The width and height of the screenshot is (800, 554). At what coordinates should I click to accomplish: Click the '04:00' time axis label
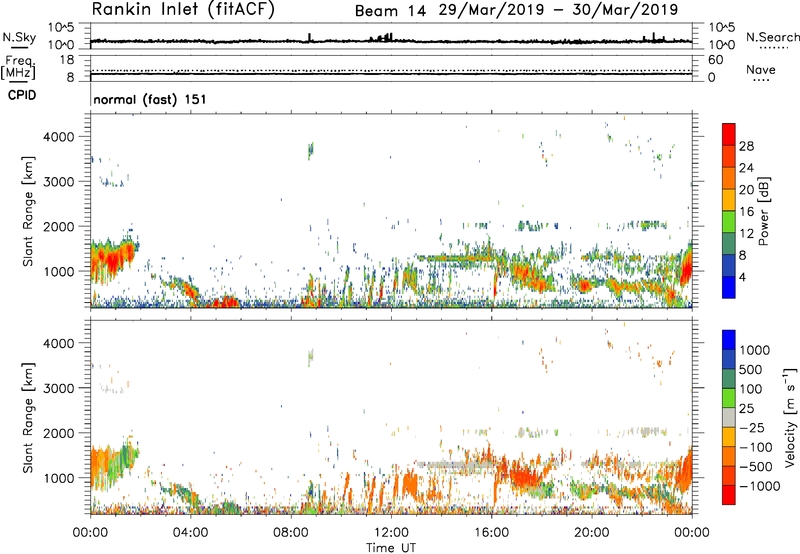[x=190, y=533]
